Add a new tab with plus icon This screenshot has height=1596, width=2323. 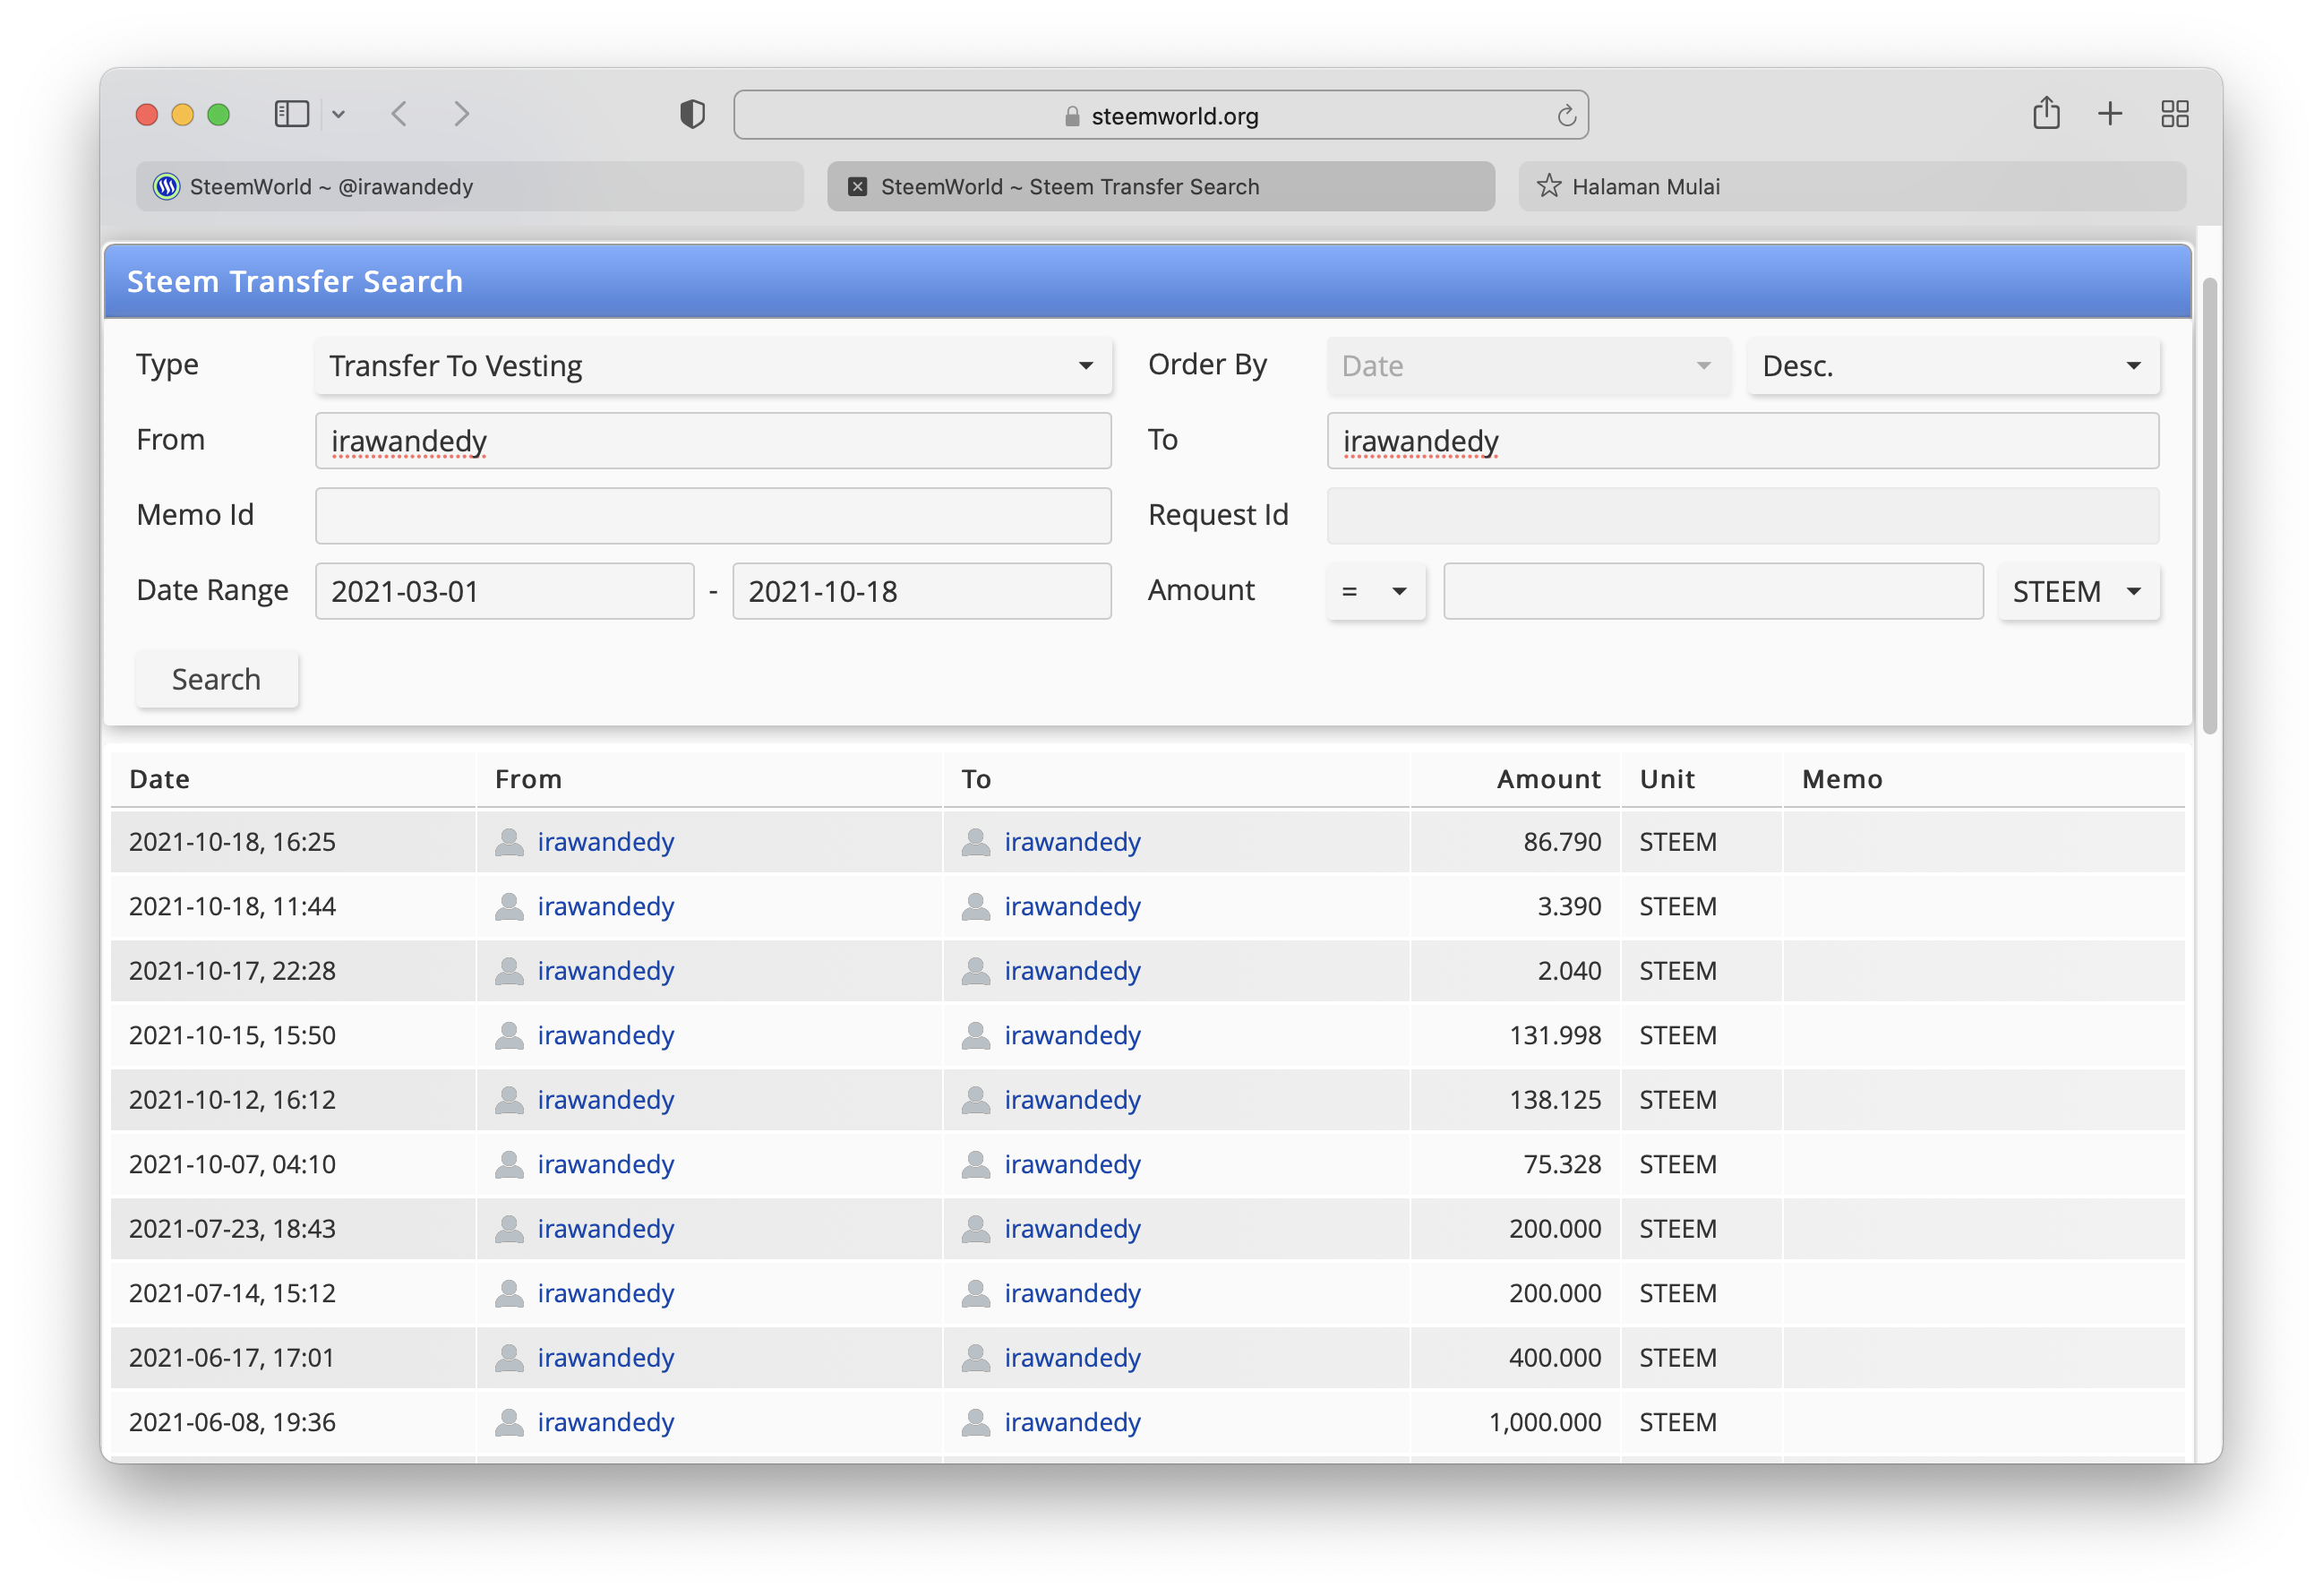tap(2110, 114)
